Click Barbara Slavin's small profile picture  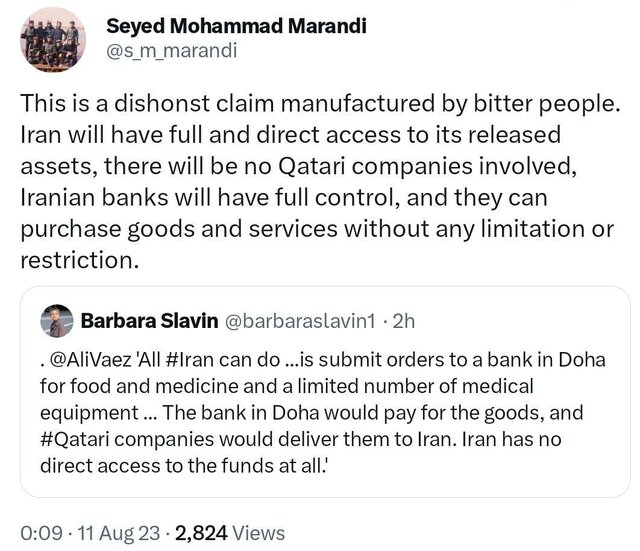coord(56,321)
